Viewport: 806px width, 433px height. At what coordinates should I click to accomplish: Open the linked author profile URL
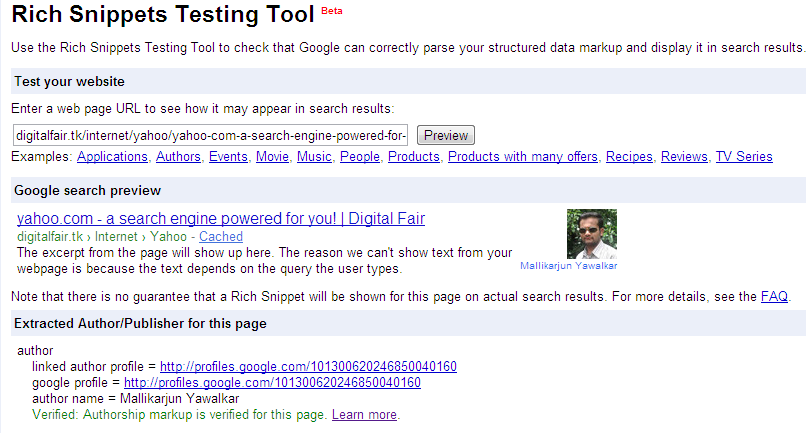coord(308,367)
